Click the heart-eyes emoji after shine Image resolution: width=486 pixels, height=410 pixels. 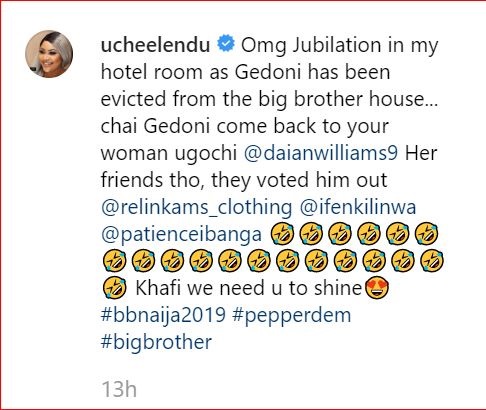377,289
